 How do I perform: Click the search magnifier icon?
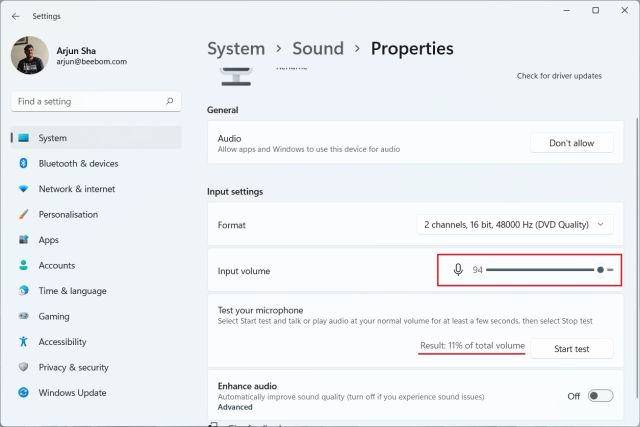[171, 101]
